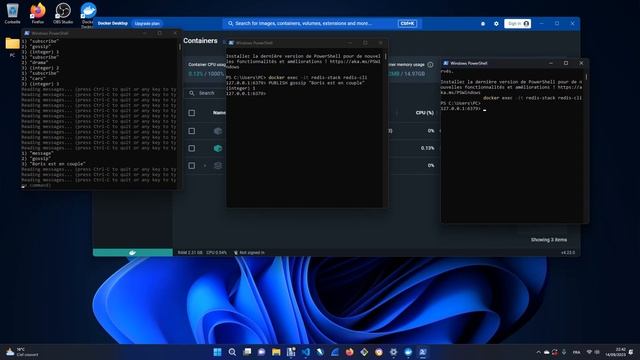
Task: Click the green running container icon
Action: click(x=218, y=148)
